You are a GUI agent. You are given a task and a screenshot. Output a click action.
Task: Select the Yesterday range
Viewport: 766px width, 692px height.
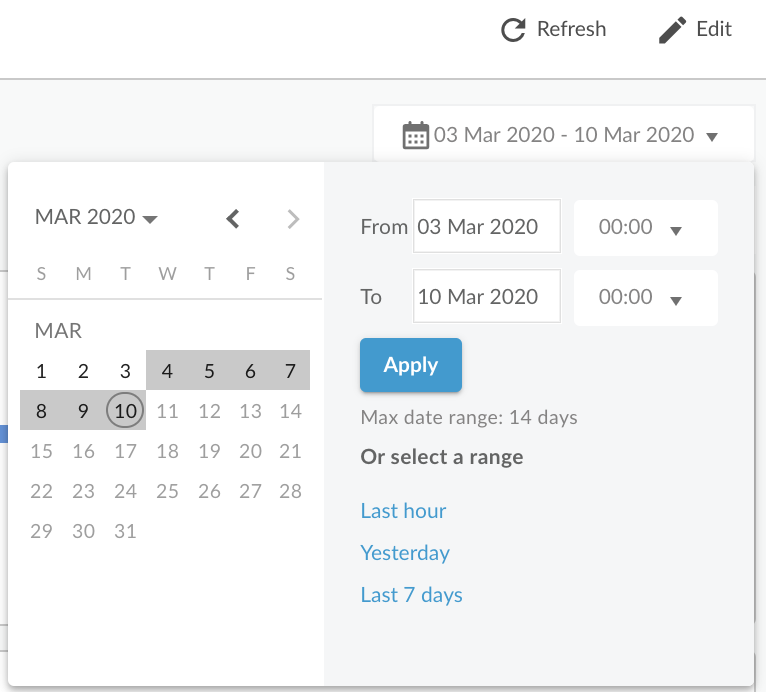pyautogui.click(x=405, y=553)
